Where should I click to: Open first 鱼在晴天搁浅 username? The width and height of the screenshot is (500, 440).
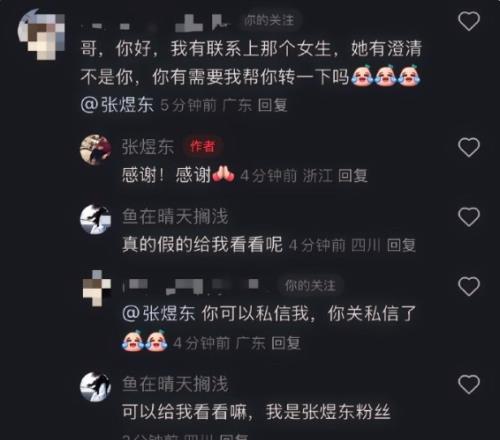point(175,217)
